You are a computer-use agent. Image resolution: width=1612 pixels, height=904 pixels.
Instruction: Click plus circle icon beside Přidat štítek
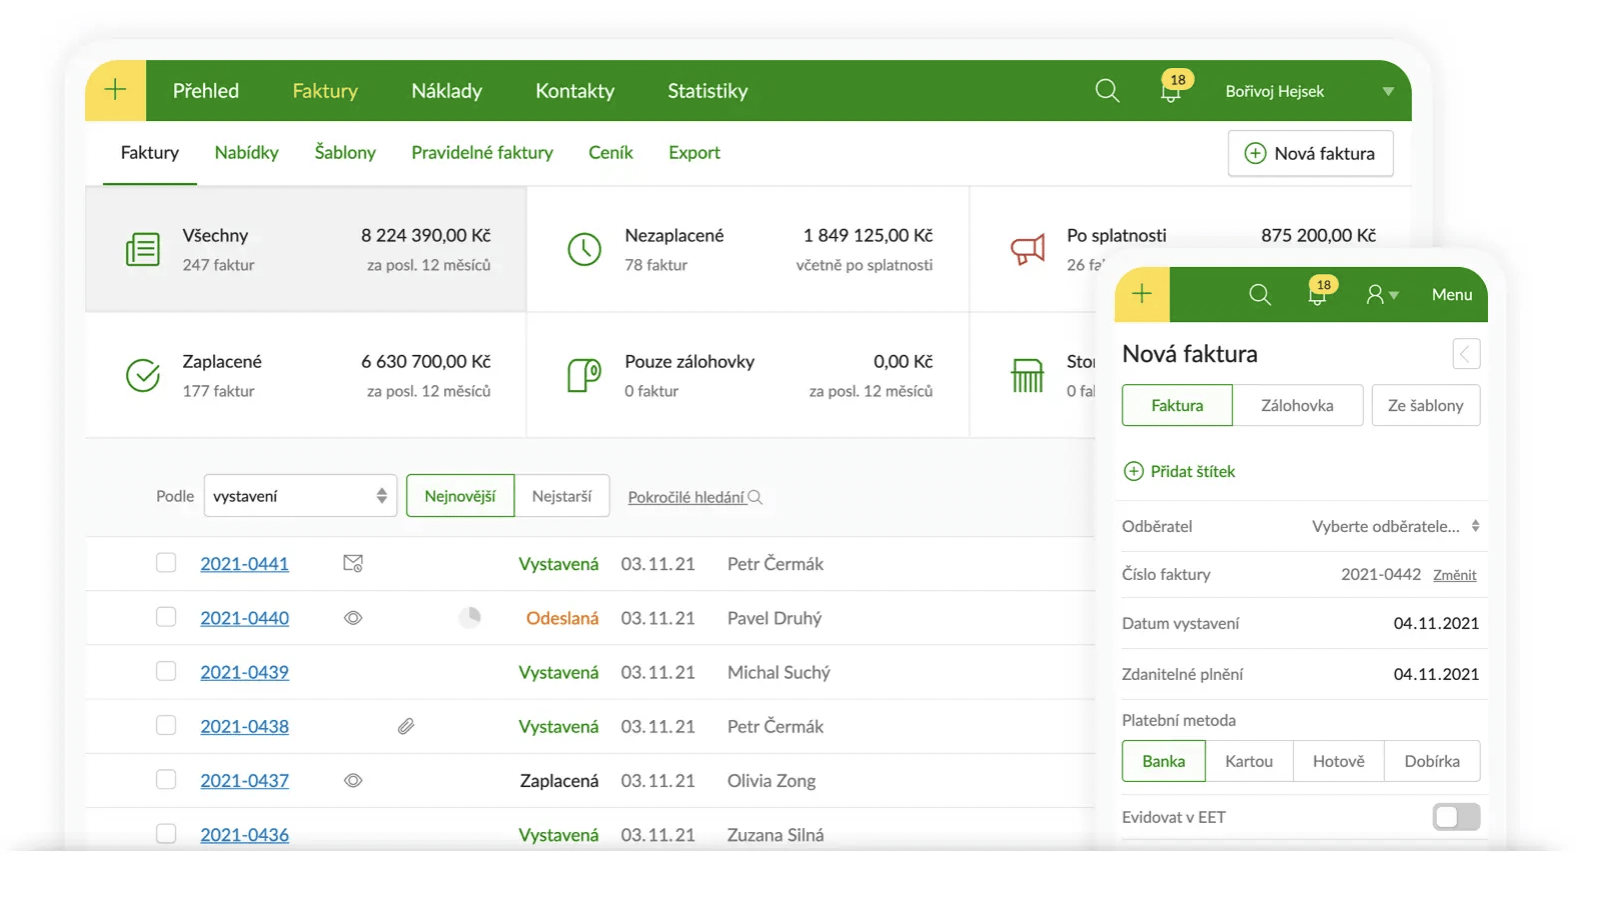(x=1133, y=471)
